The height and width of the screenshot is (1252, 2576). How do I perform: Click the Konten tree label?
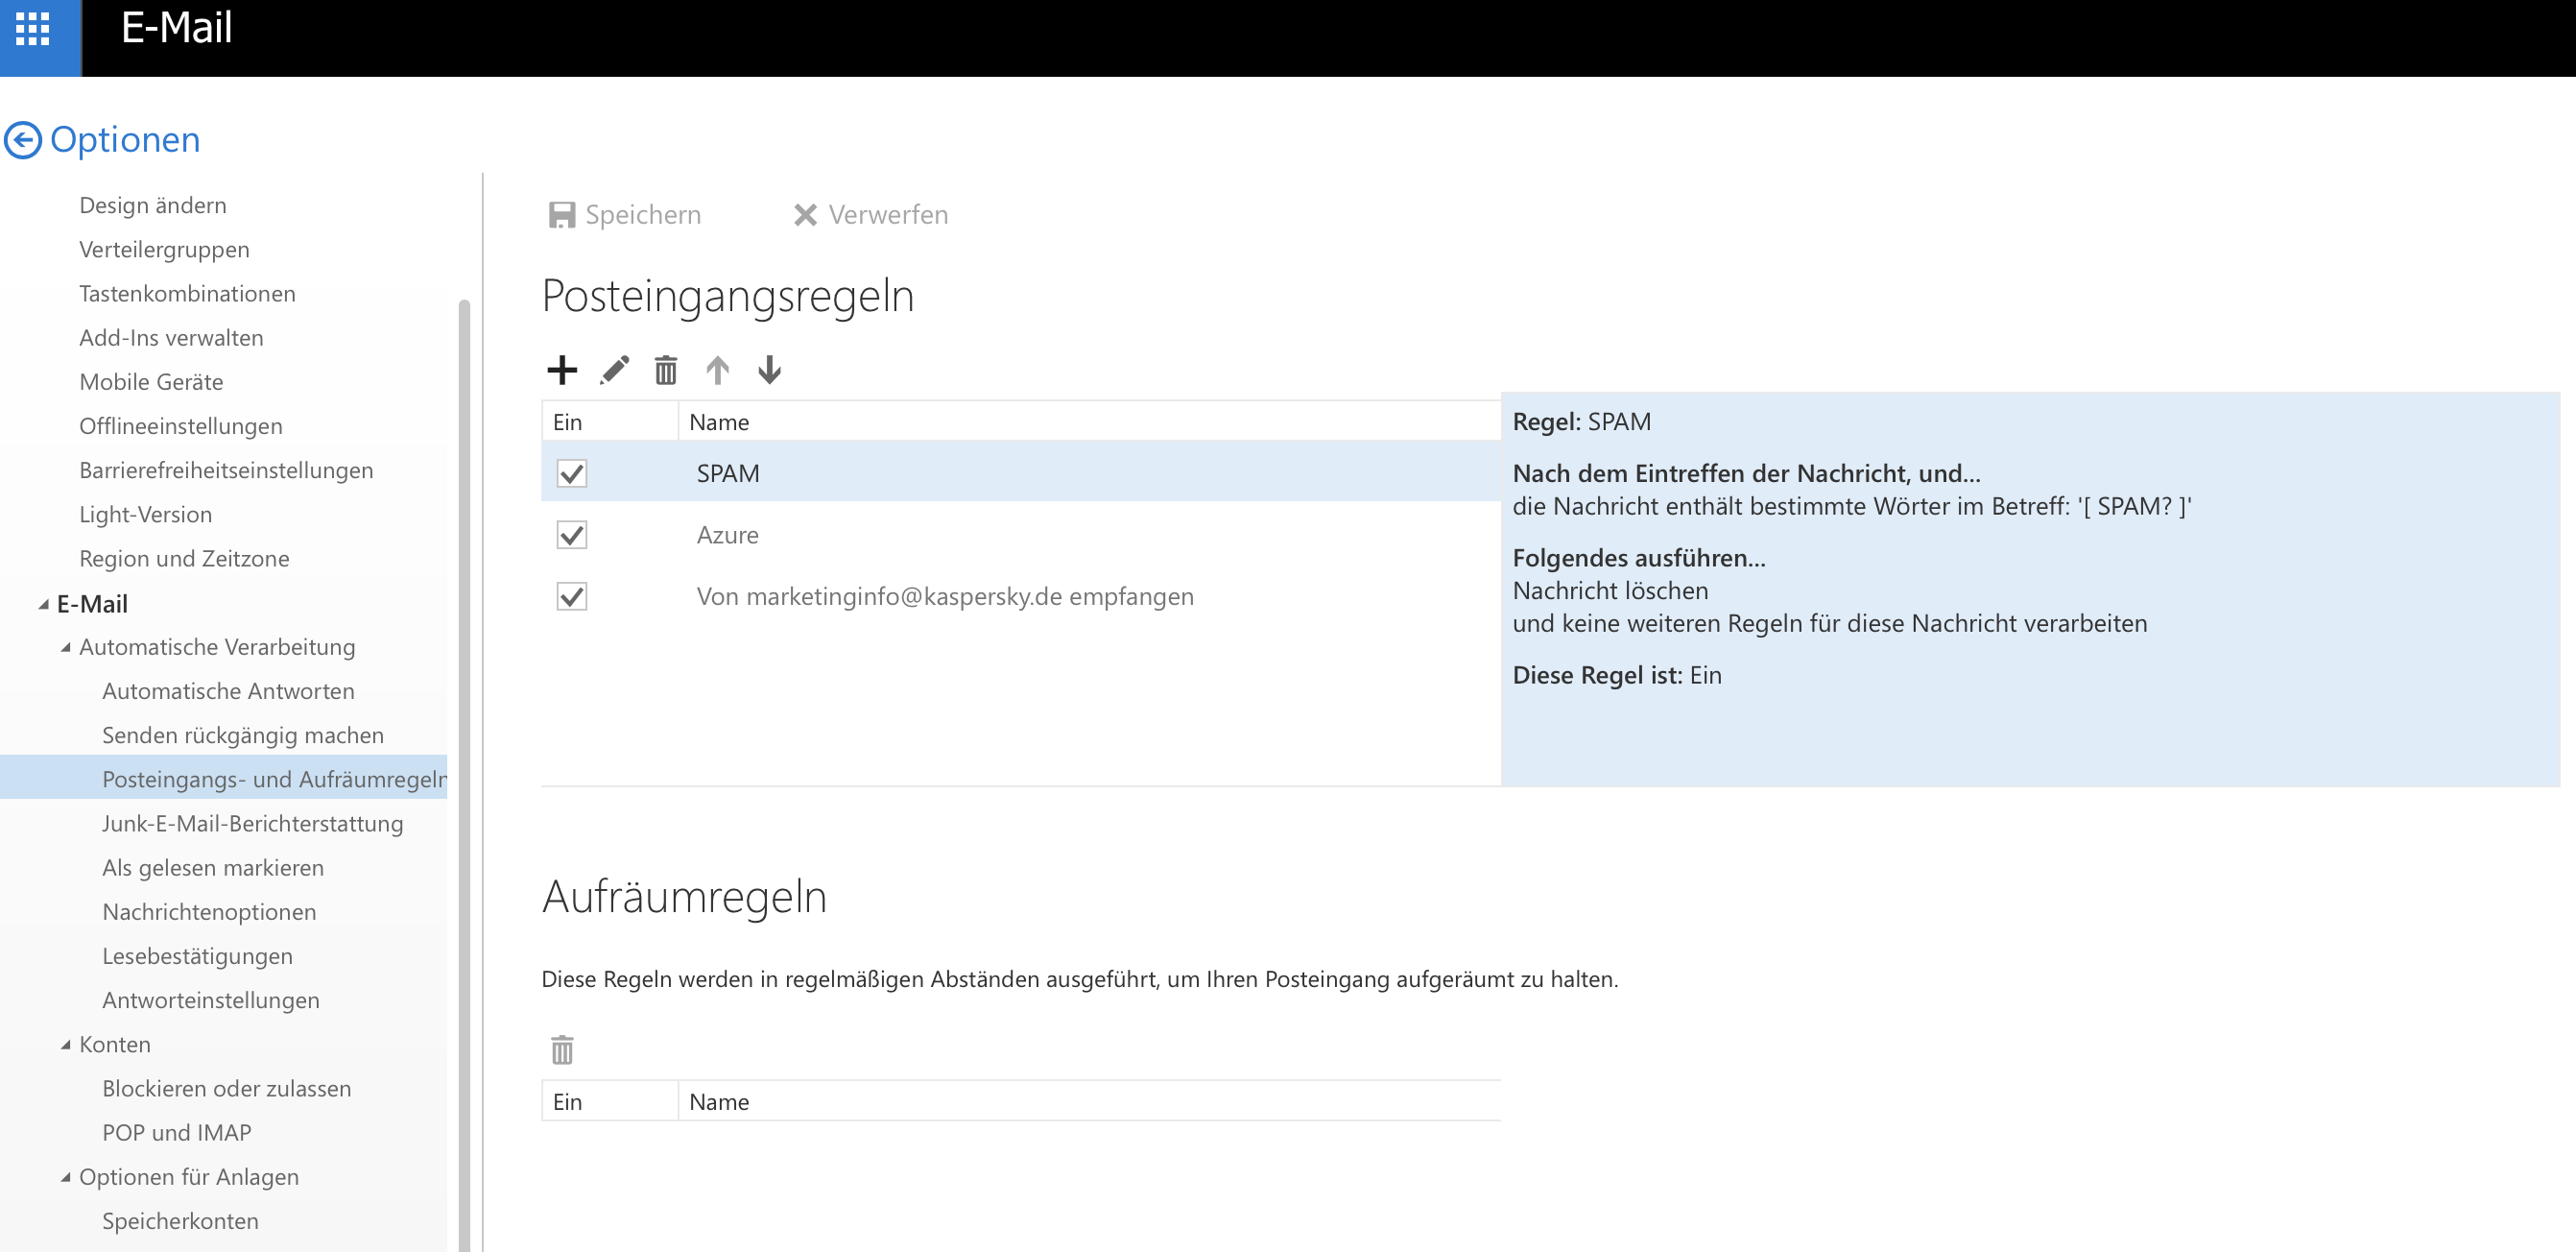tap(115, 1044)
